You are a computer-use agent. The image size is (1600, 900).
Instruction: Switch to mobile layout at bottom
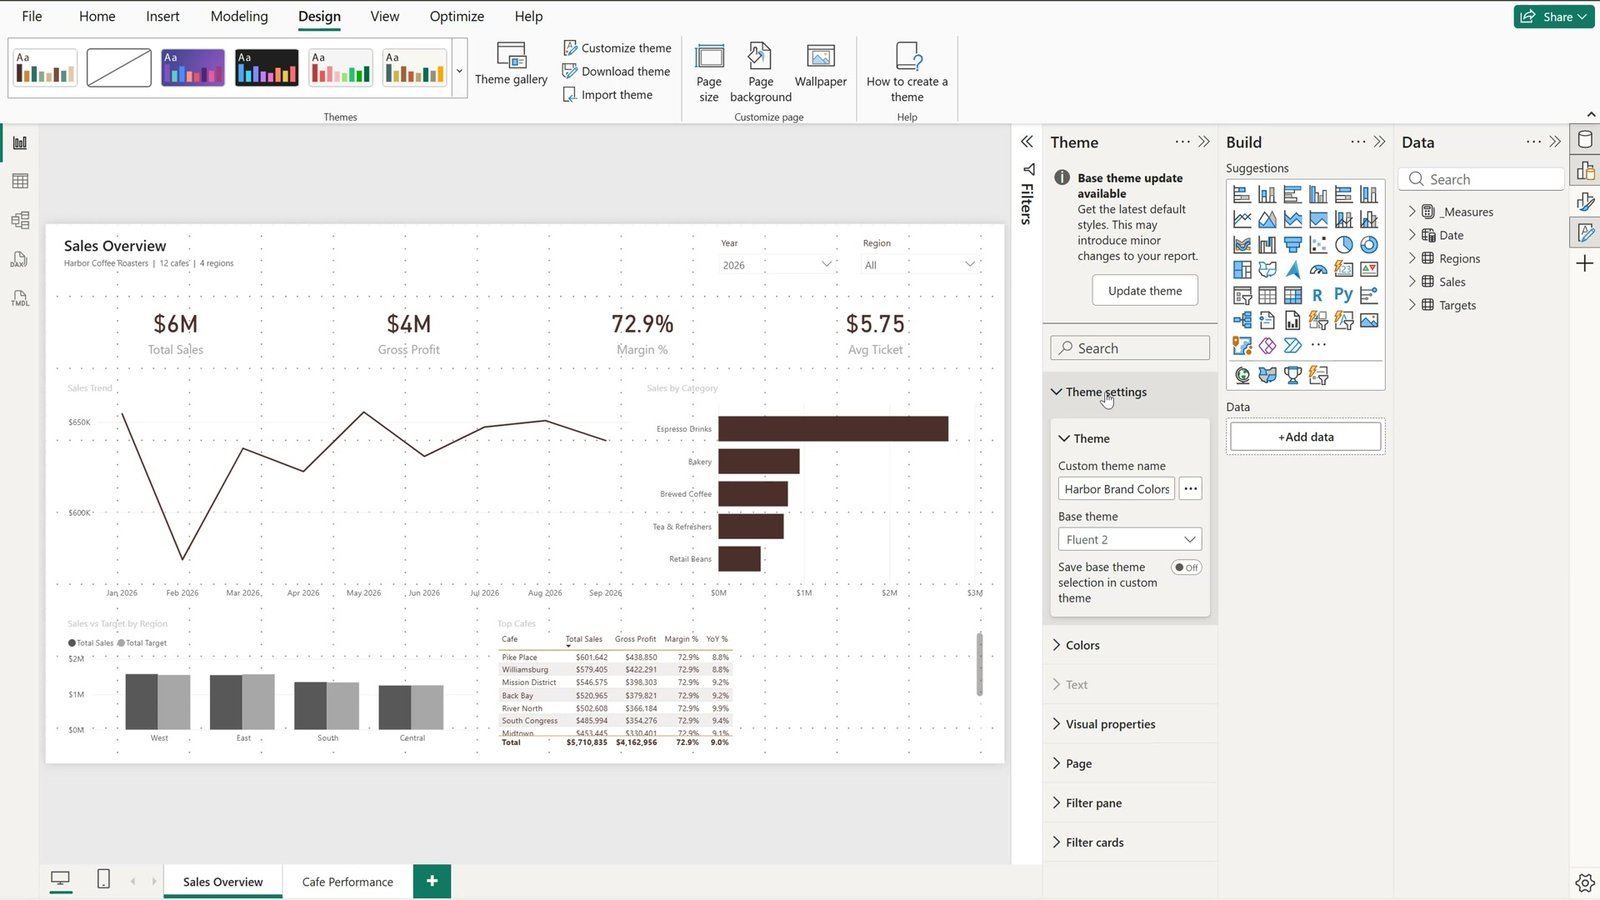(103, 879)
